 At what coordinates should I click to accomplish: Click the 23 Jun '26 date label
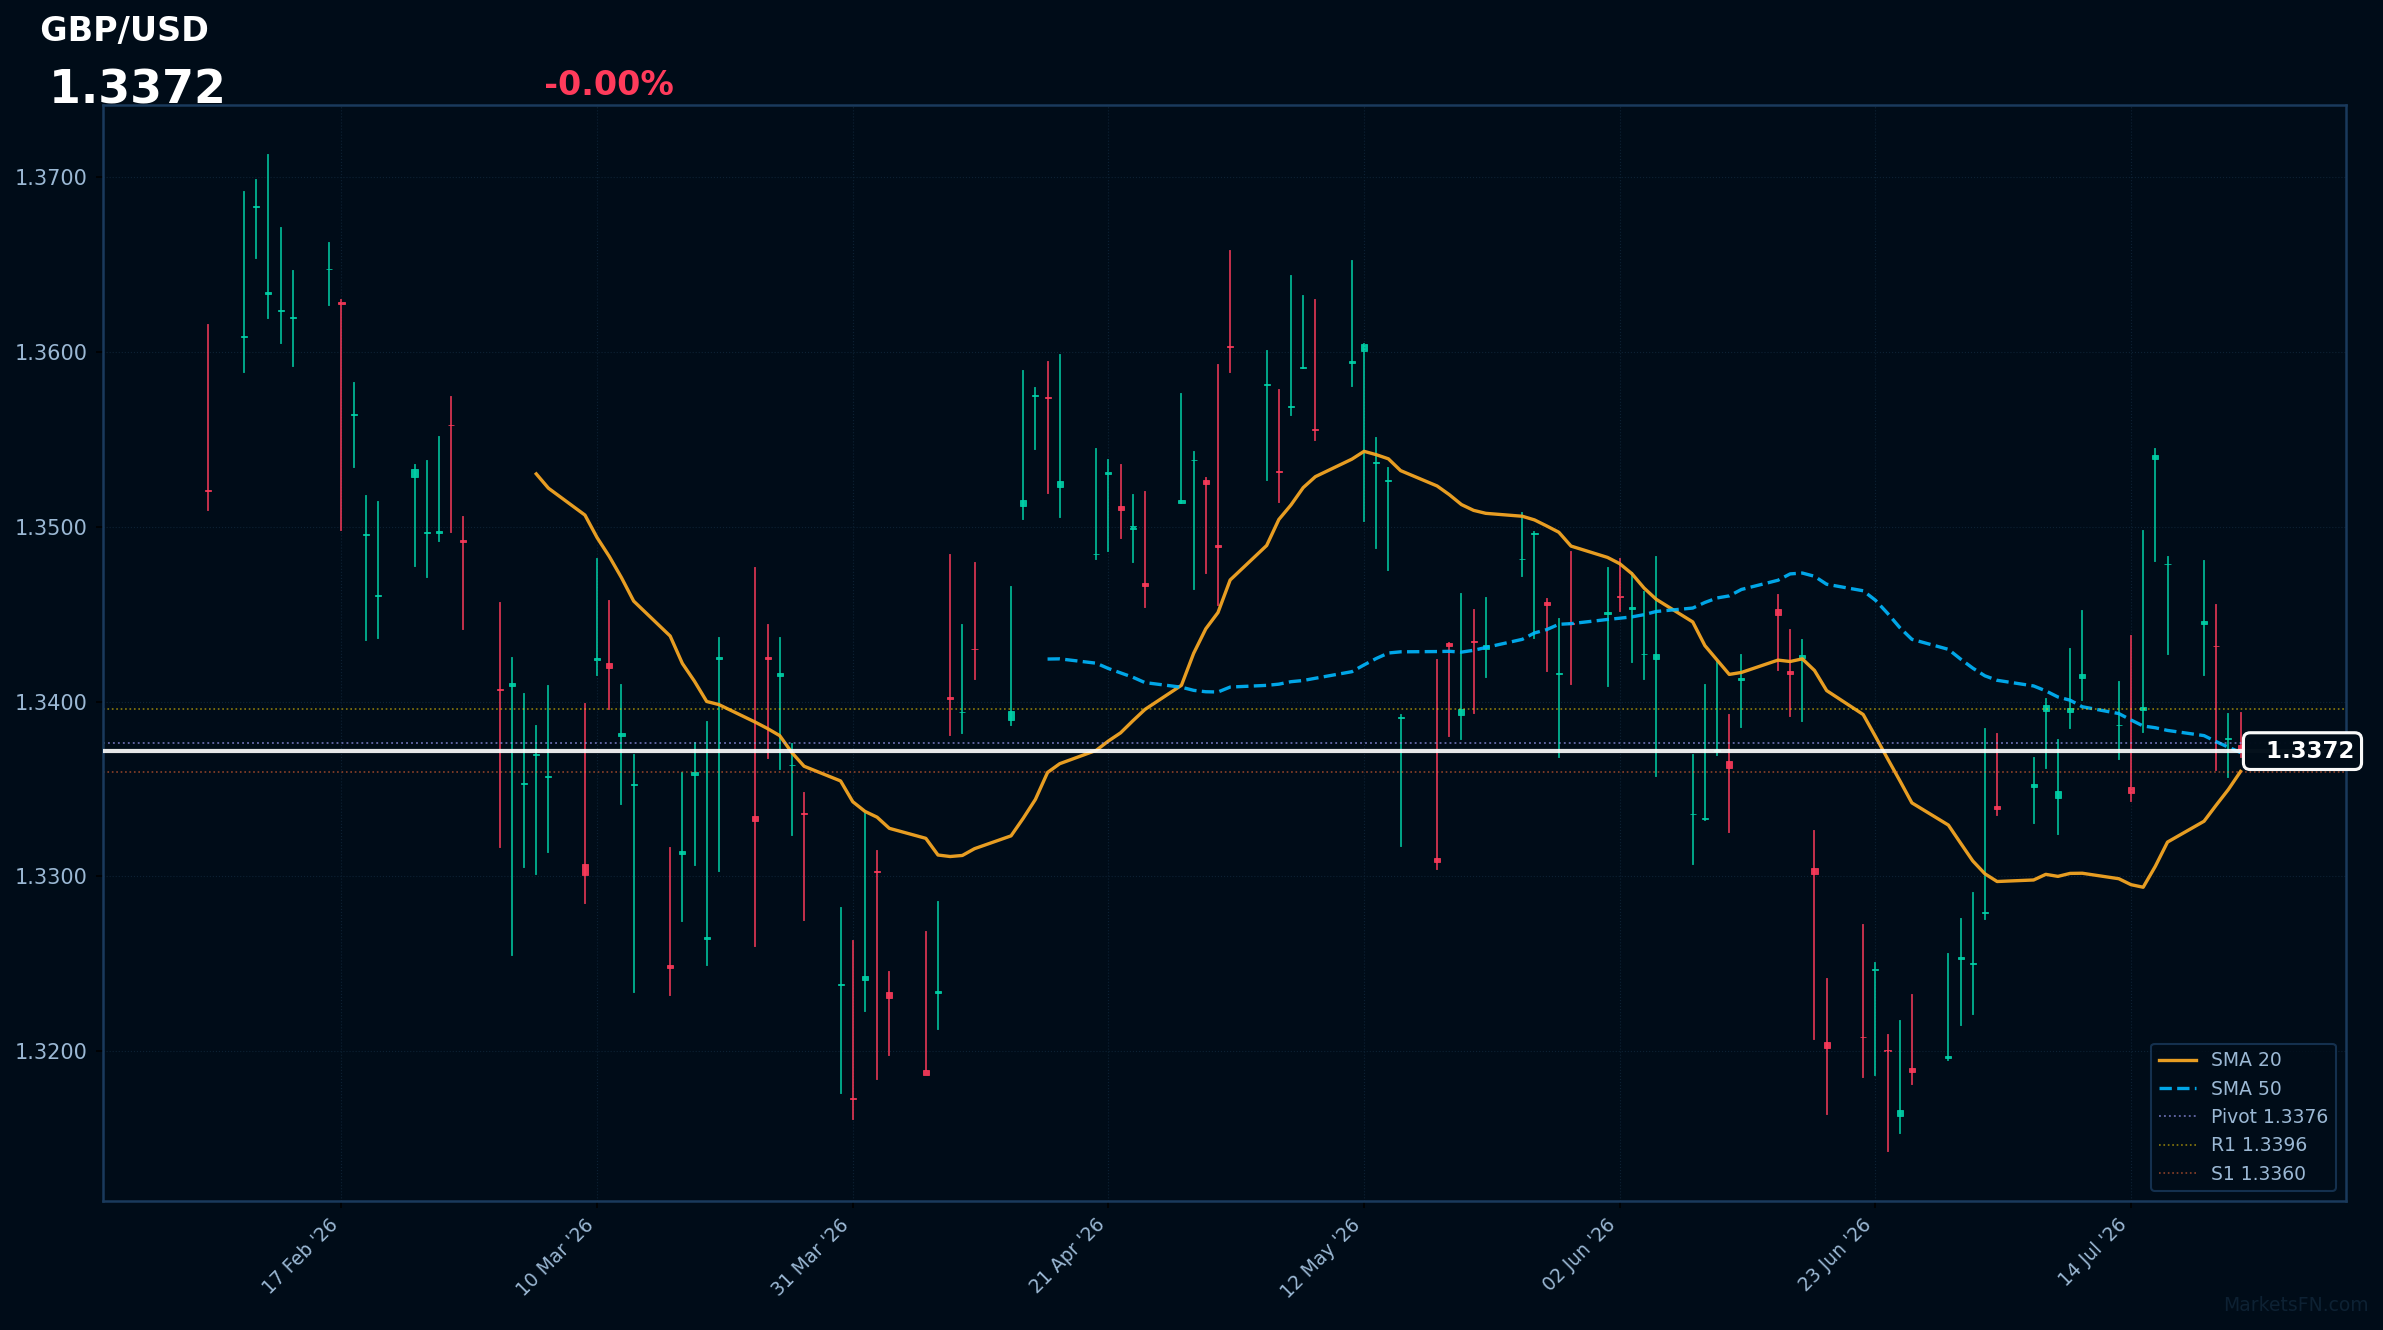[x=1834, y=1255]
